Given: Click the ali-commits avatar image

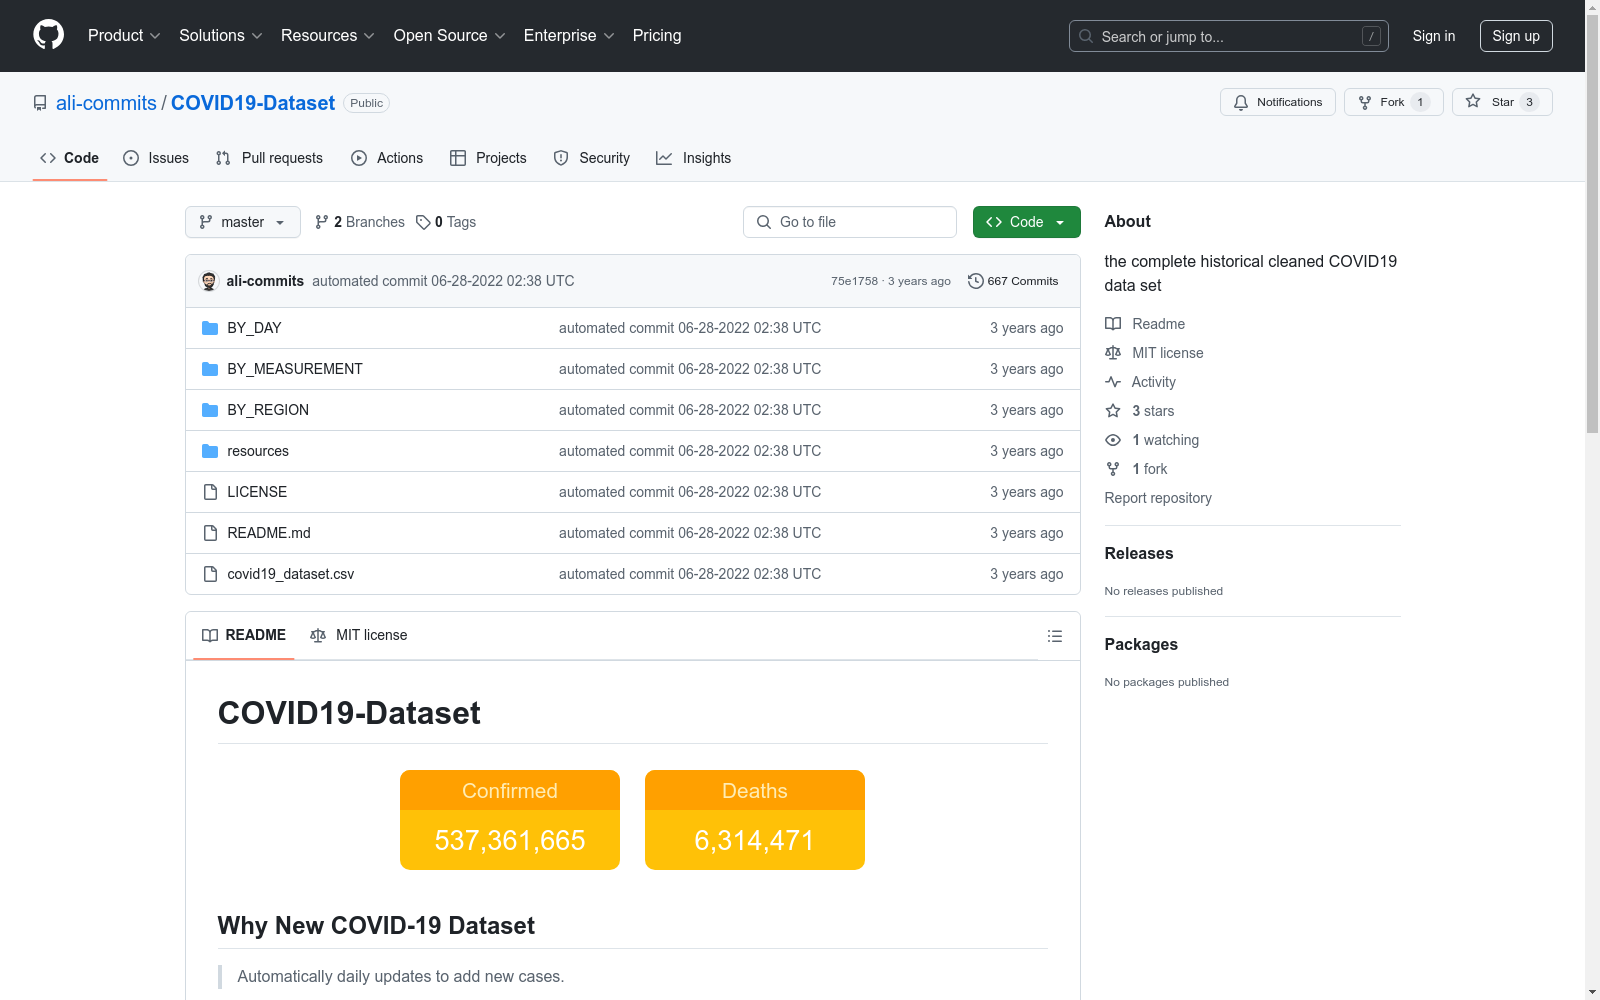Looking at the screenshot, I should point(209,281).
